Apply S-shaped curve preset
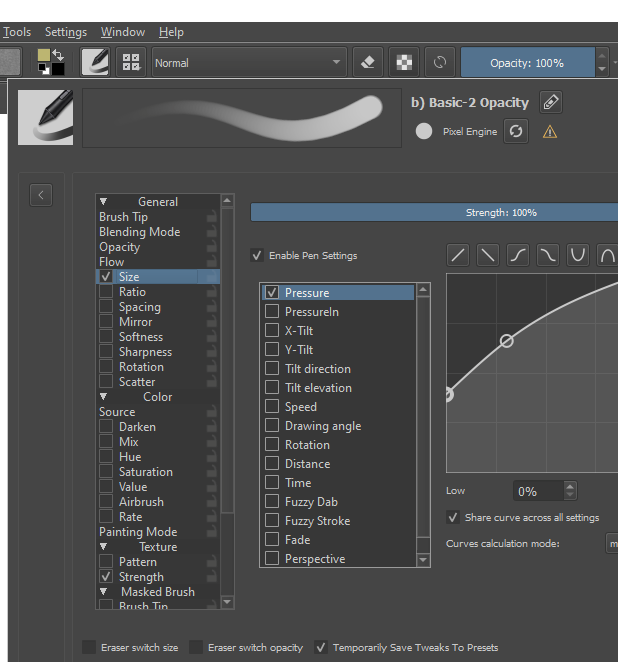Screen dimensions: 618x662 point(518,255)
